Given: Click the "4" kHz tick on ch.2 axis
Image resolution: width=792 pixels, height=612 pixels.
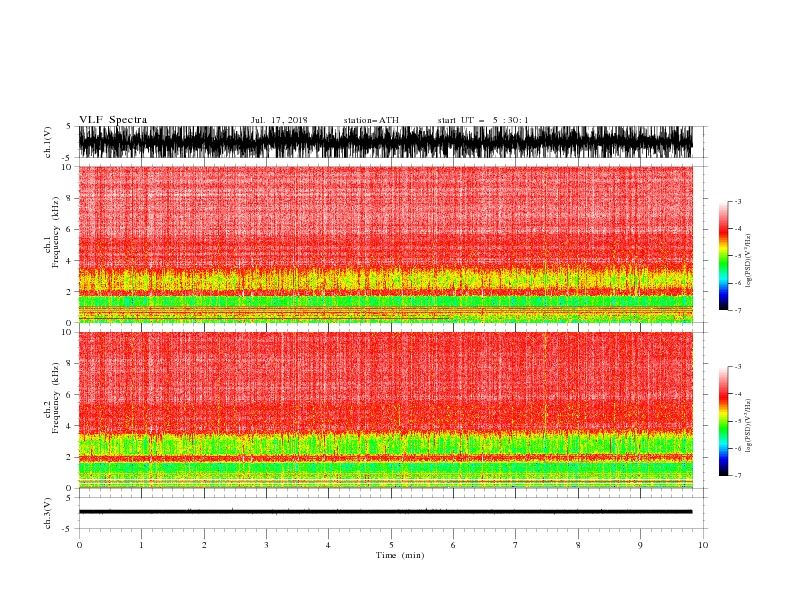Looking at the screenshot, I should coord(70,426).
